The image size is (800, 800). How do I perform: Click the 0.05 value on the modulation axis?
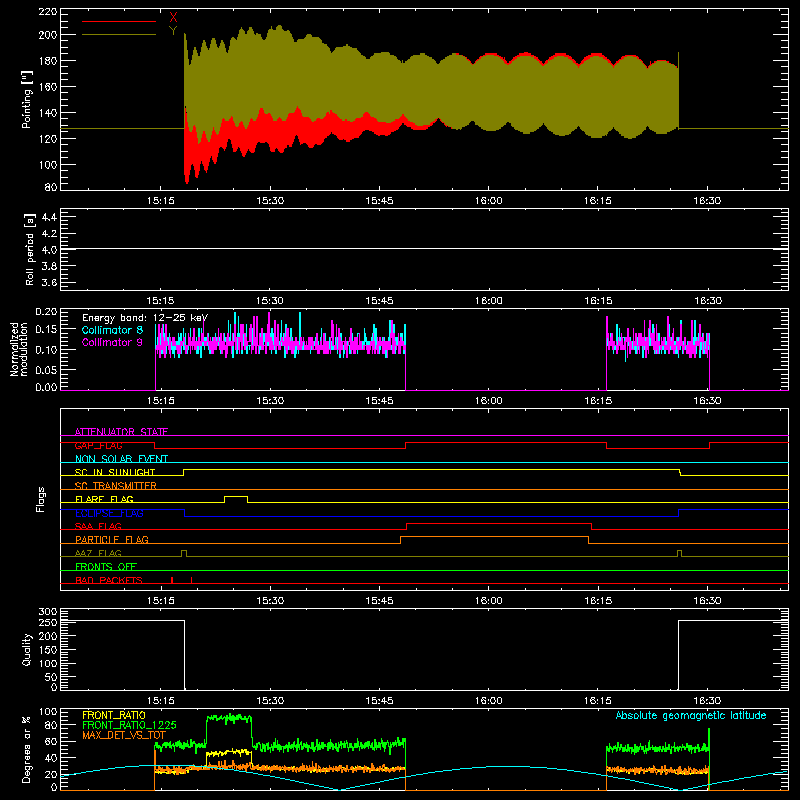click(x=46, y=369)
